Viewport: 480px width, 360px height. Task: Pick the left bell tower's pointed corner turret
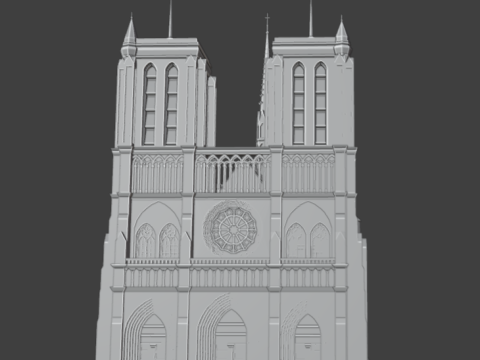point(130,36)
